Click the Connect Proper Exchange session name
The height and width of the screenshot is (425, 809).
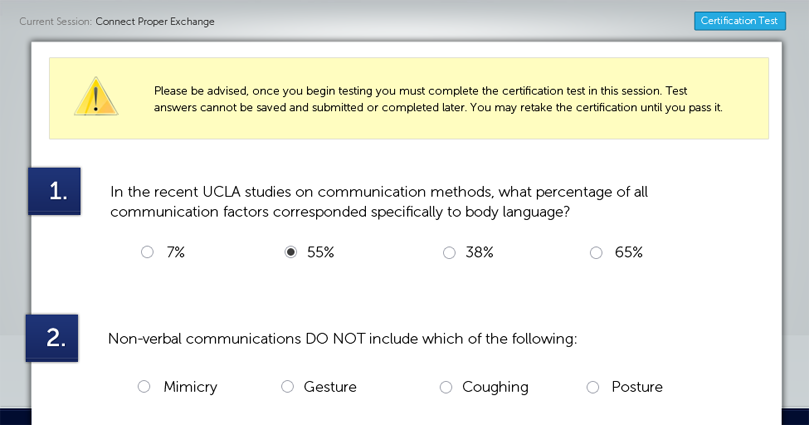(155, 22)
